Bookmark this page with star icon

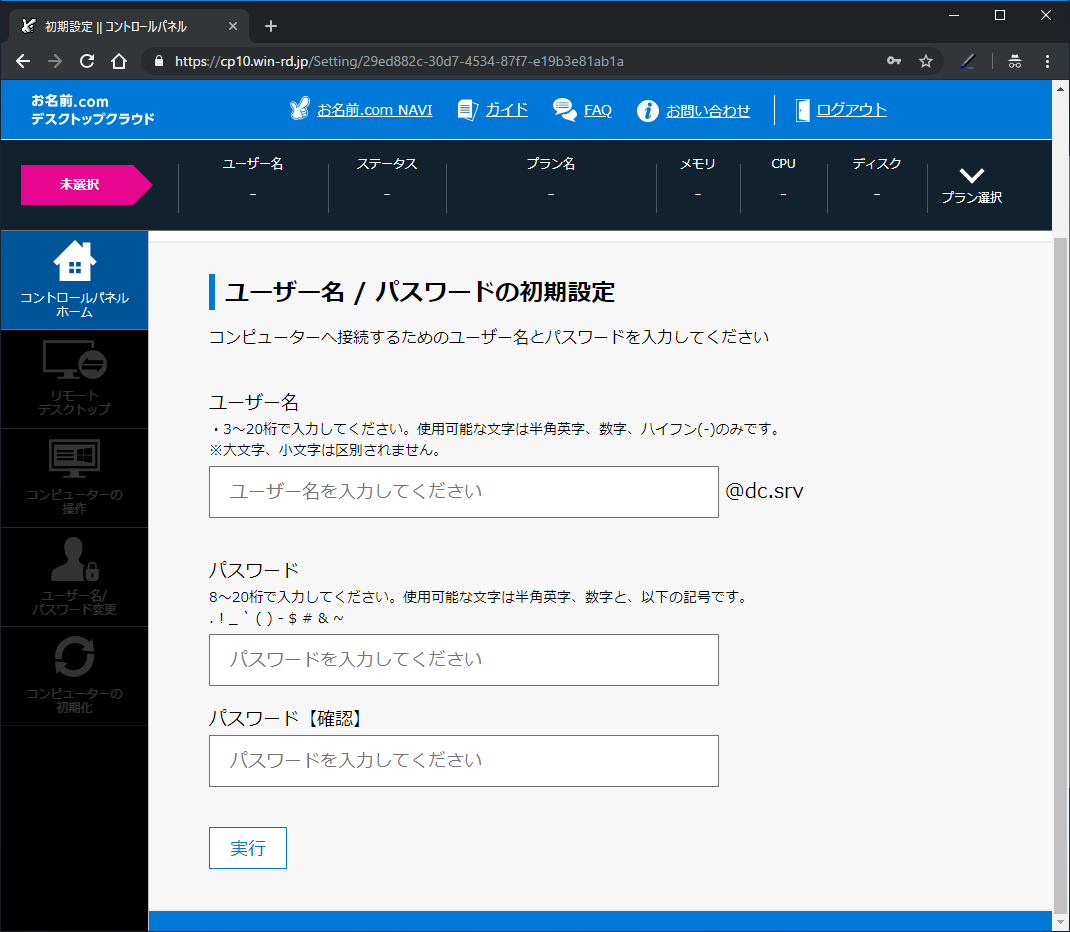click(925, 61)
